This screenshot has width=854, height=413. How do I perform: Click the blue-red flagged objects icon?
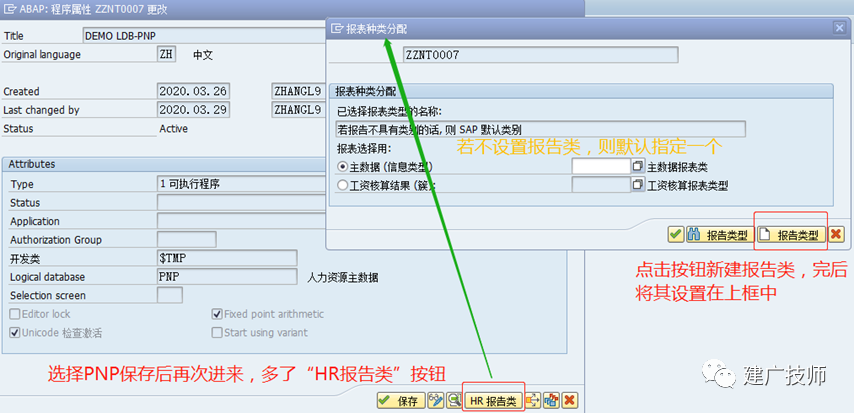point(551,401)
